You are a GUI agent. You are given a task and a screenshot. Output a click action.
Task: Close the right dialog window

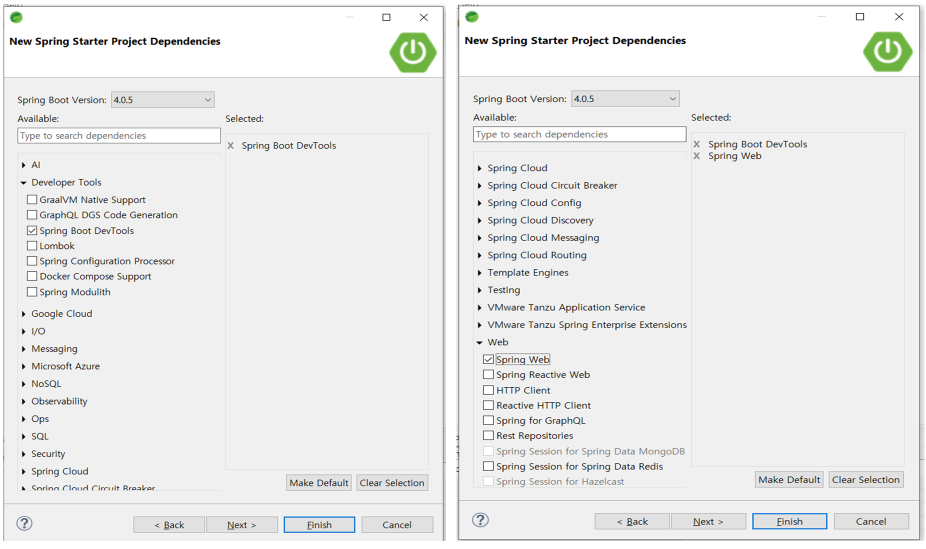click(x=899, y=17)
